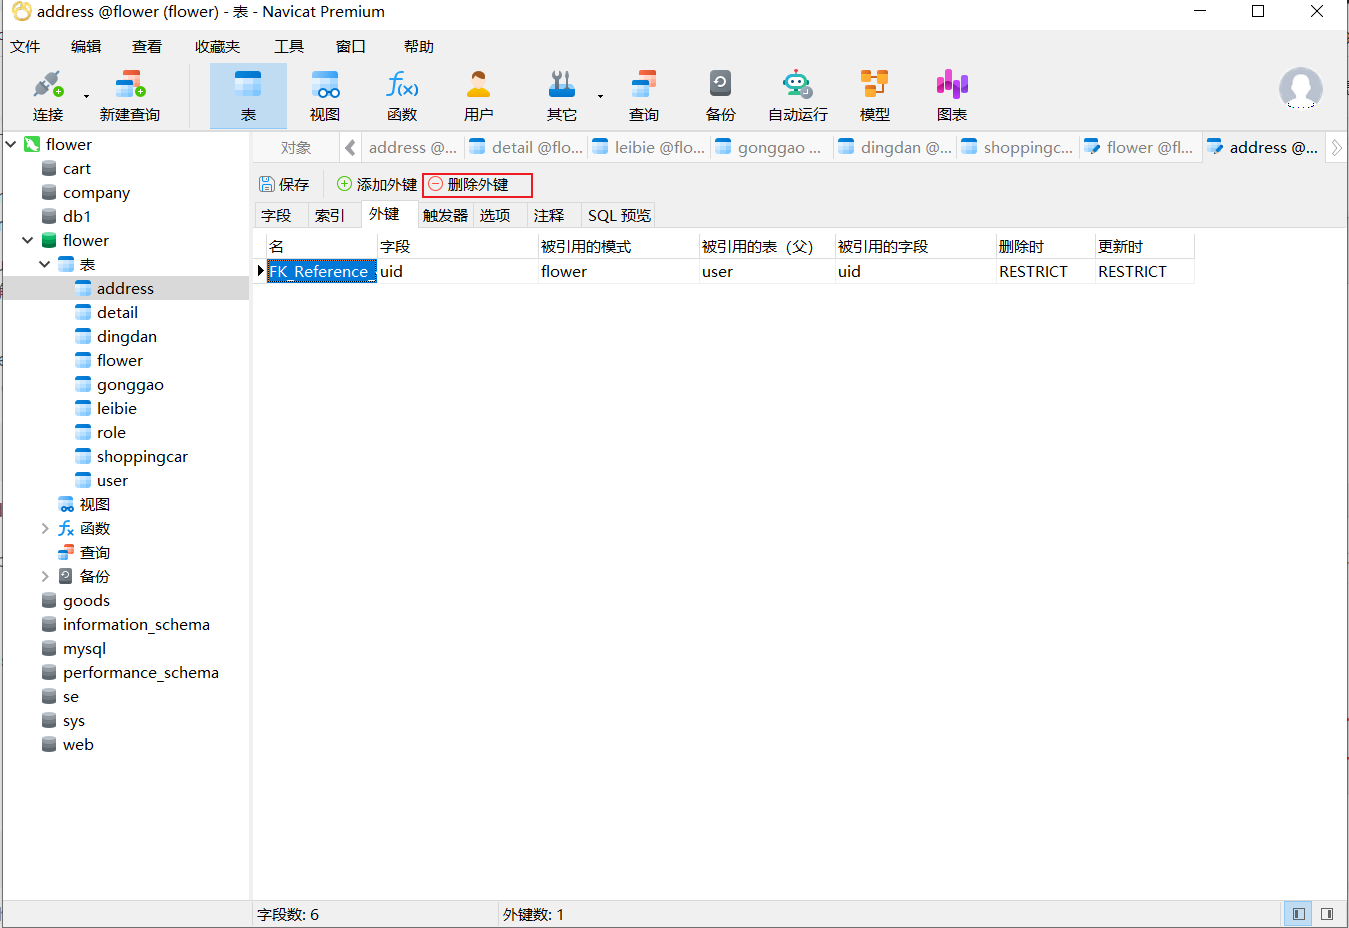Click the 函数 (Functions) toolbar icon
The image size is (1349, 928).
click(402, 95)
